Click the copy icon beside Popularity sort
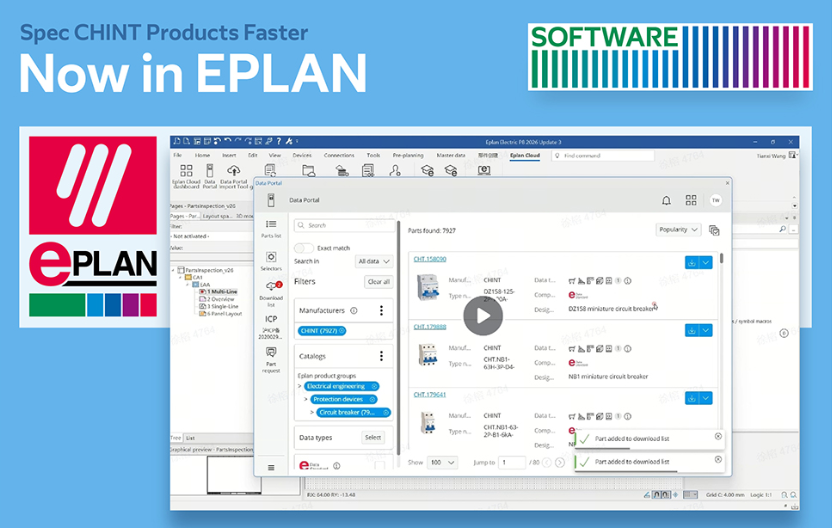This screenshot has height=528, width=832. pyautogui.click(x=714, y=230)
